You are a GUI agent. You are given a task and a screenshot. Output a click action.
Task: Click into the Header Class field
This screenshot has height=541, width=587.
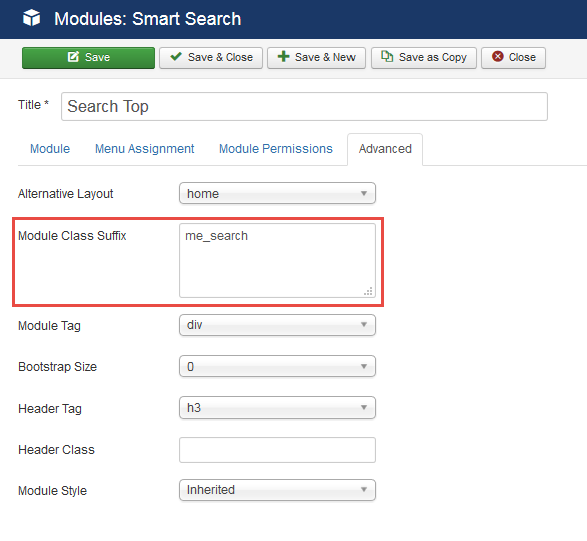click(277, 450)
